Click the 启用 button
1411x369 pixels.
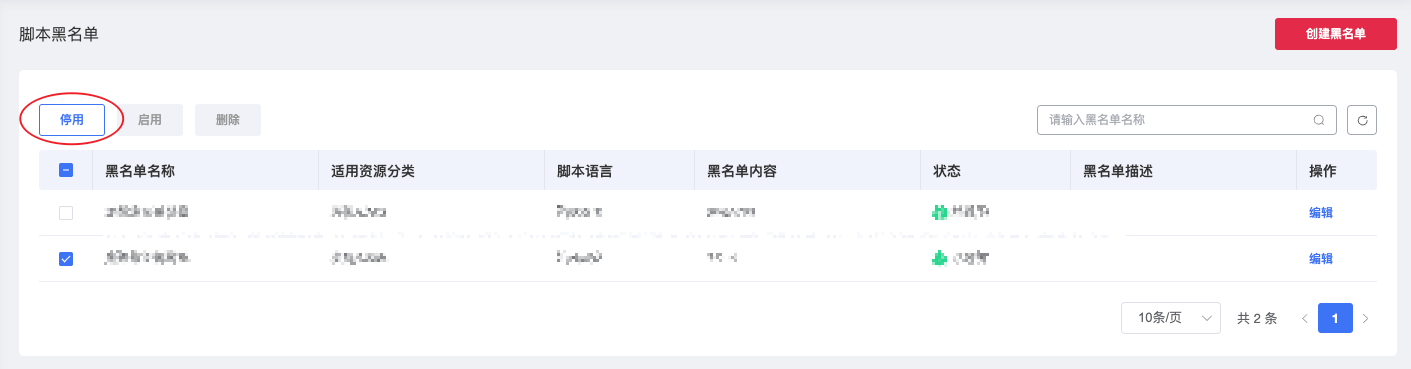click(x=150, y=120)
